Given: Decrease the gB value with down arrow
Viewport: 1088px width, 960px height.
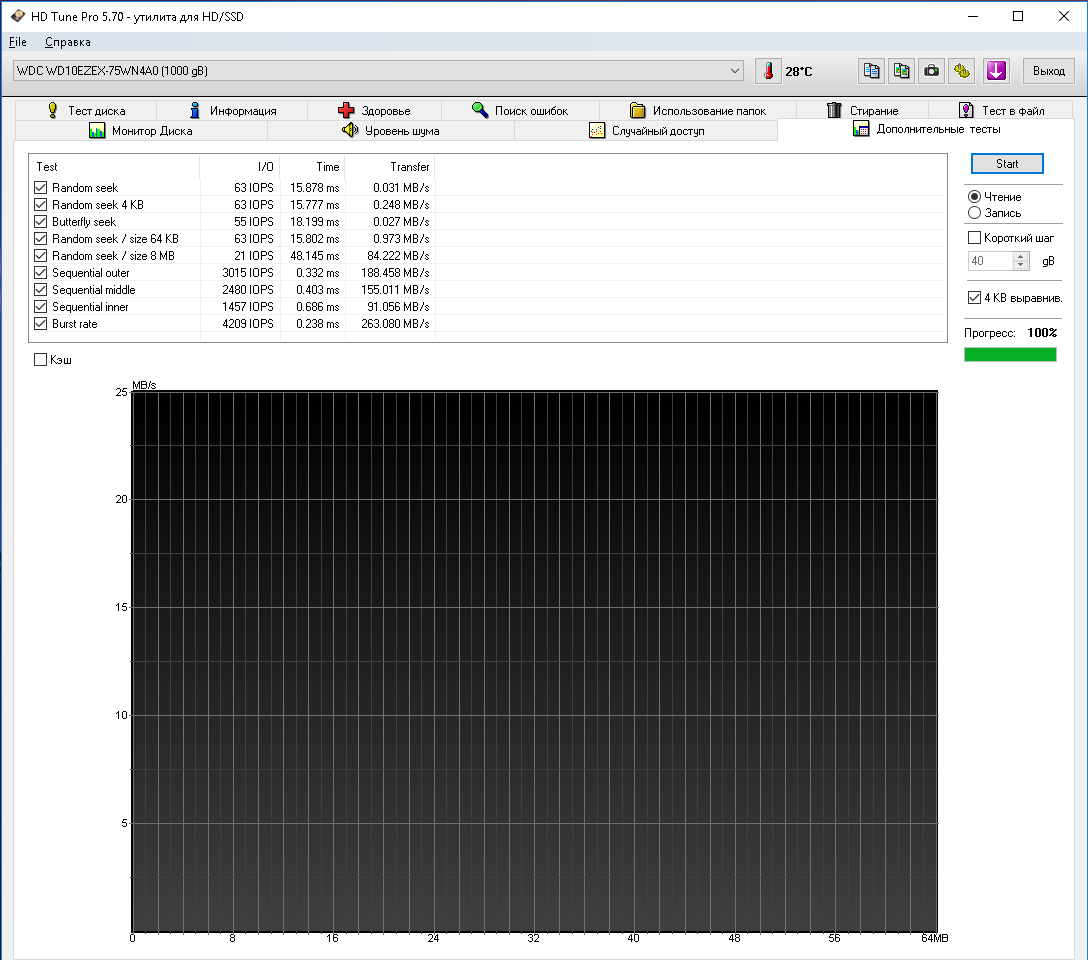Looking at the screenshot, I should point(1020,266).
